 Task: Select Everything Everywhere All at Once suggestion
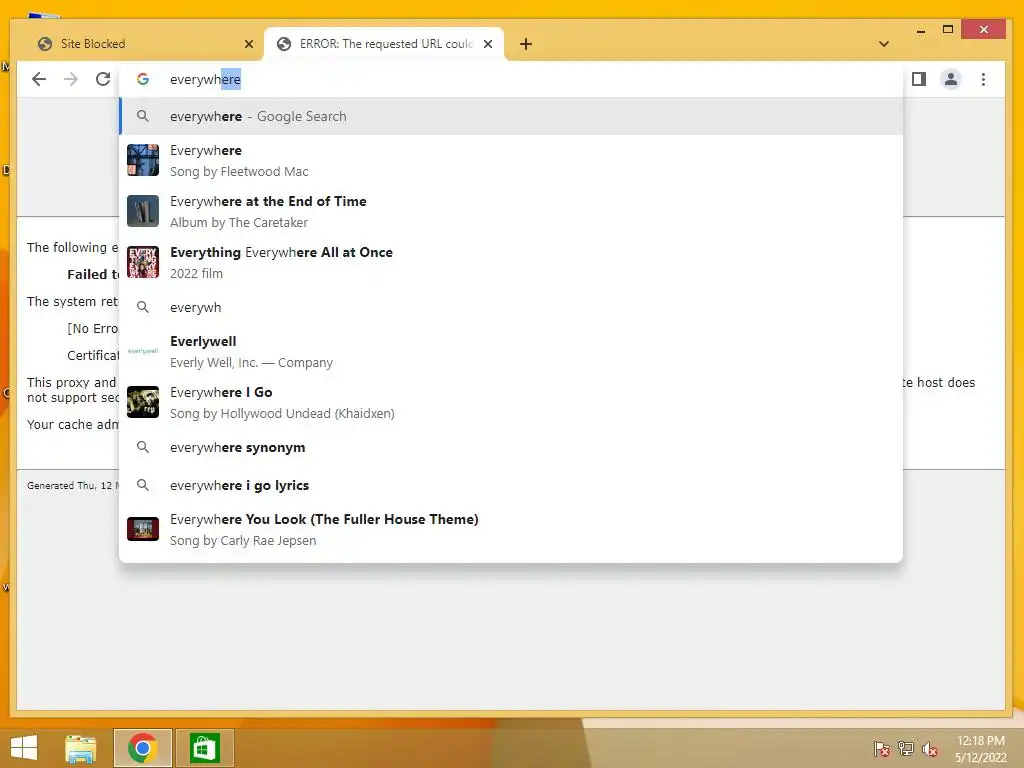tap(511, 263)
